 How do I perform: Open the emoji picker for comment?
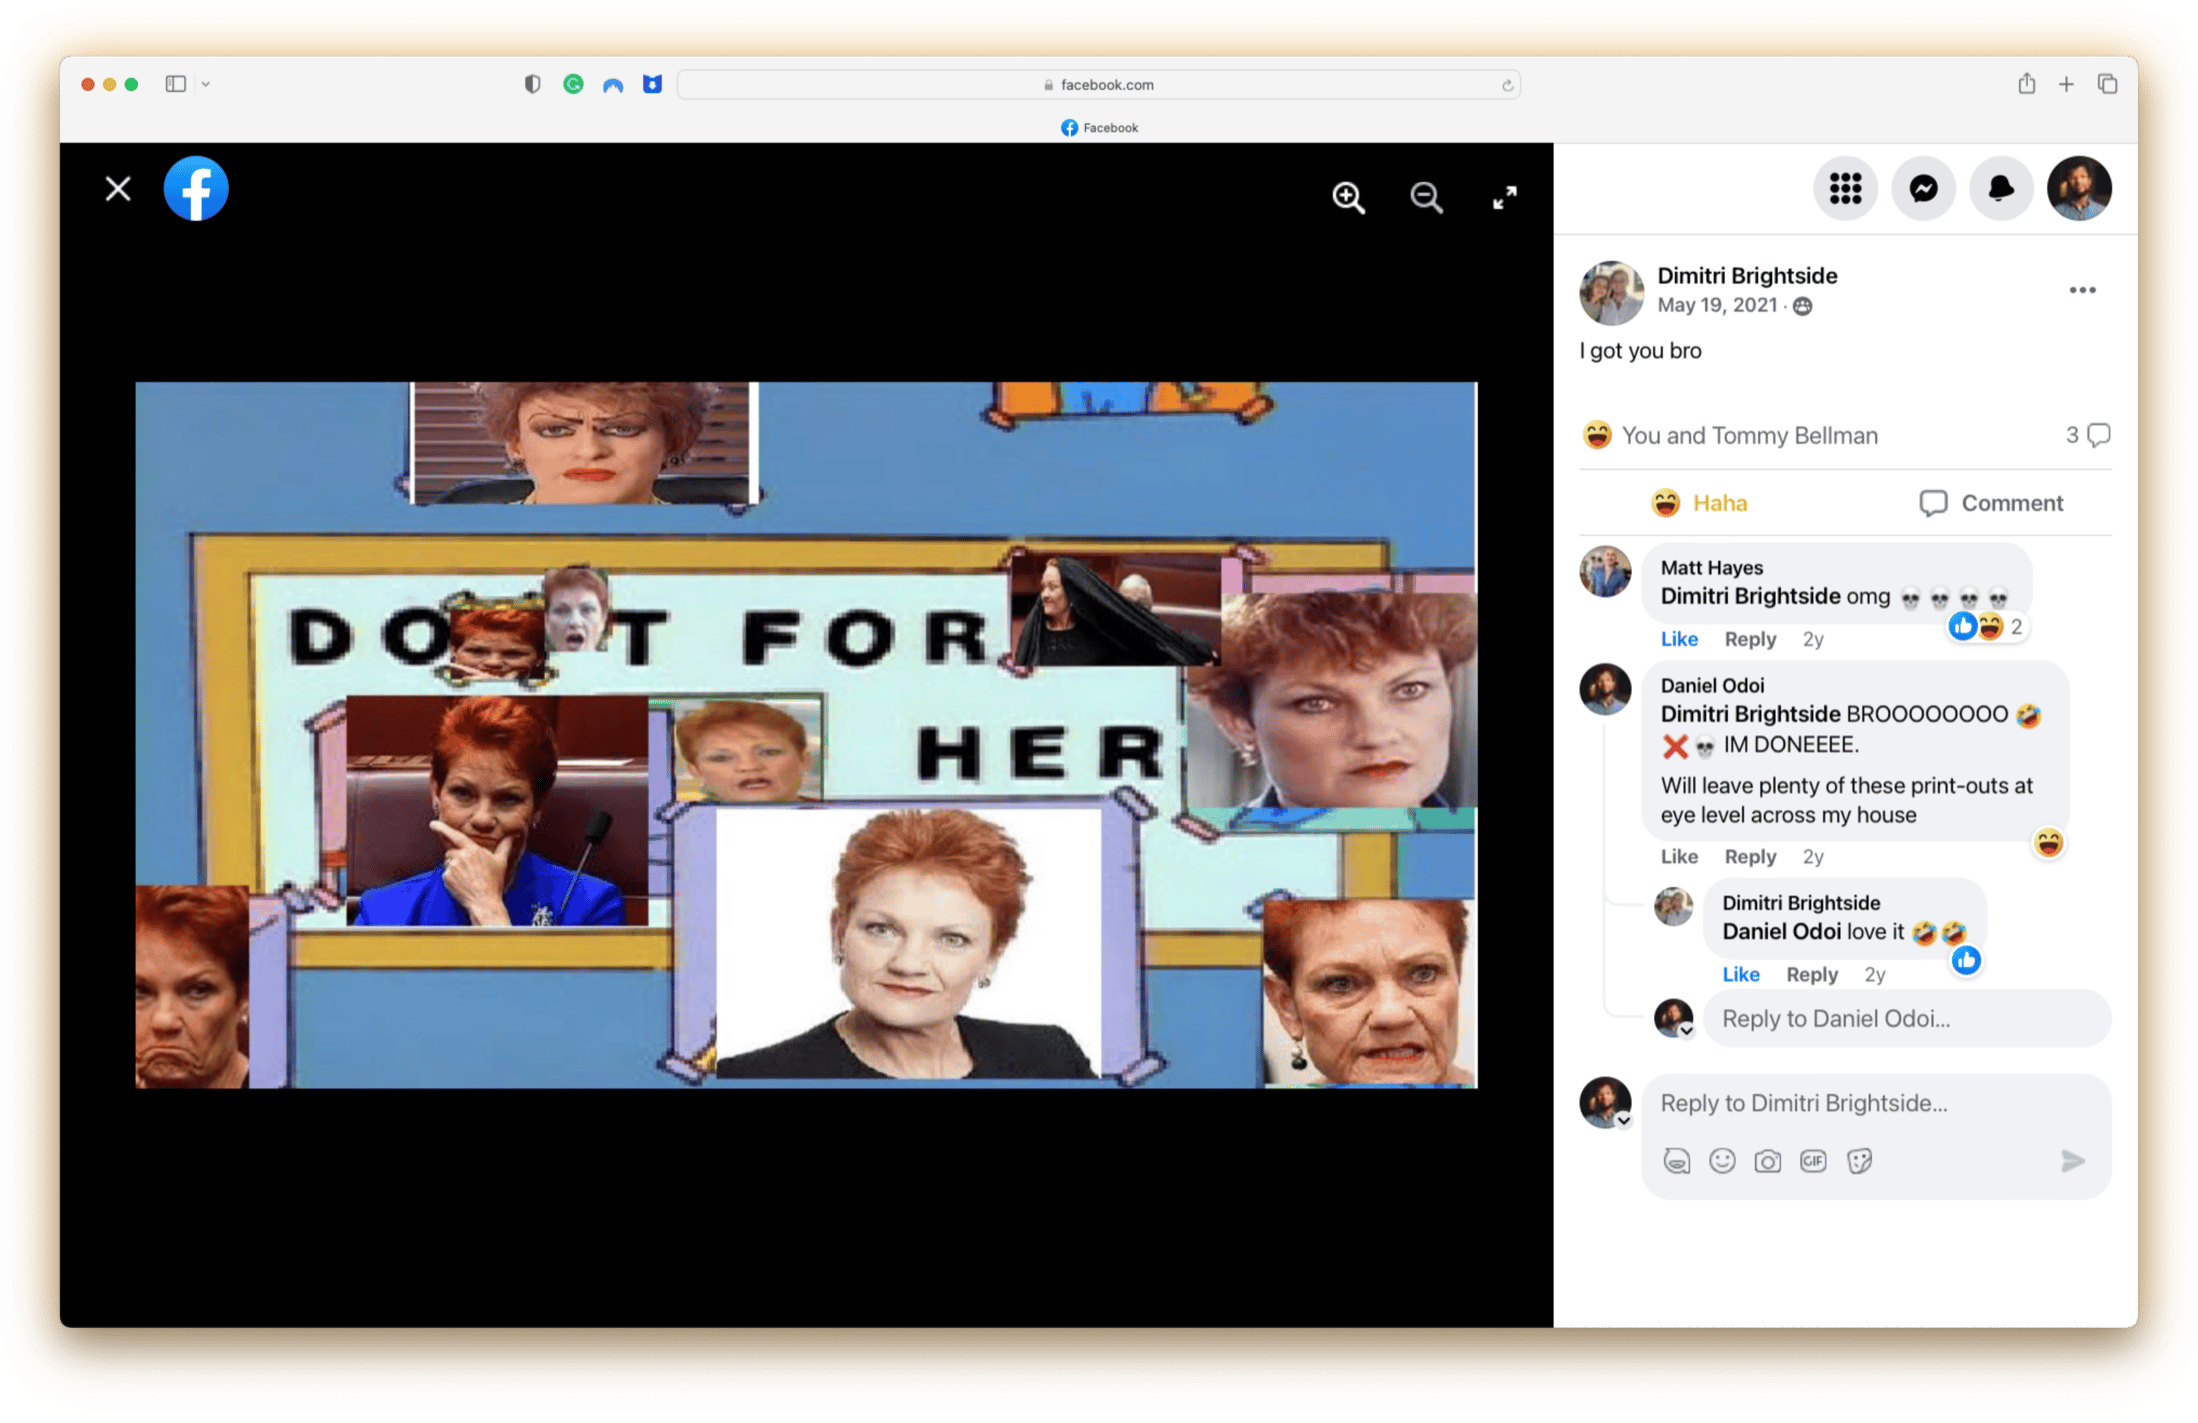pyautogui.click(x=1722, y=1161)
